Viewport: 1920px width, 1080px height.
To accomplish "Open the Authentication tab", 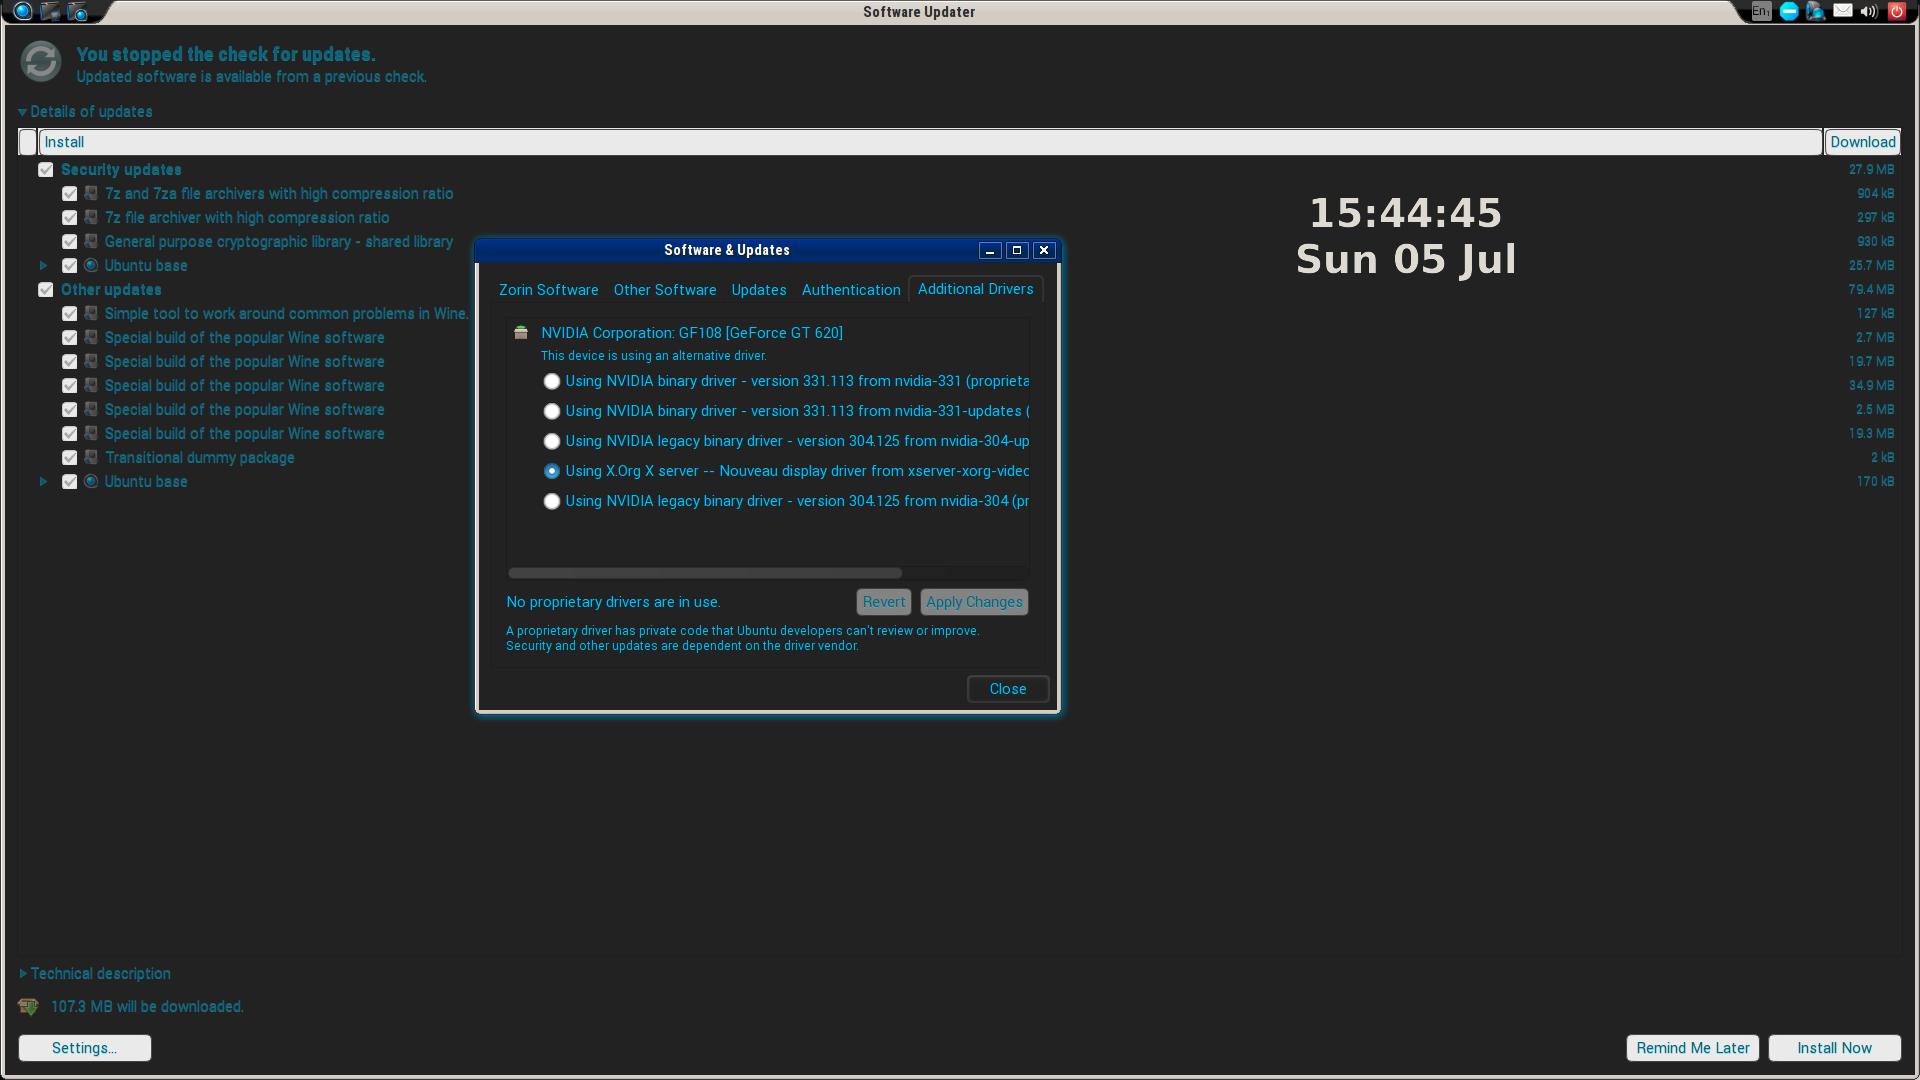I will click(851, 290).
